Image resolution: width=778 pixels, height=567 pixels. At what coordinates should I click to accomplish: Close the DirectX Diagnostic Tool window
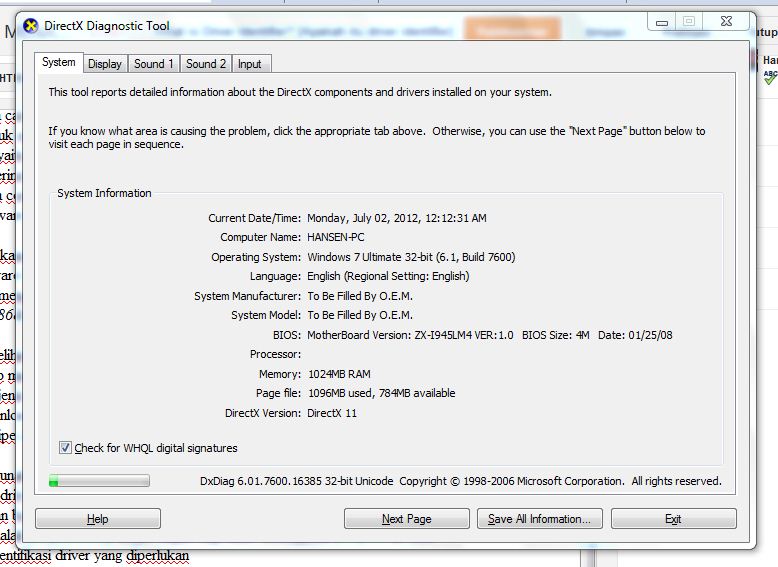pyautogui.click(x=726, y=21)
